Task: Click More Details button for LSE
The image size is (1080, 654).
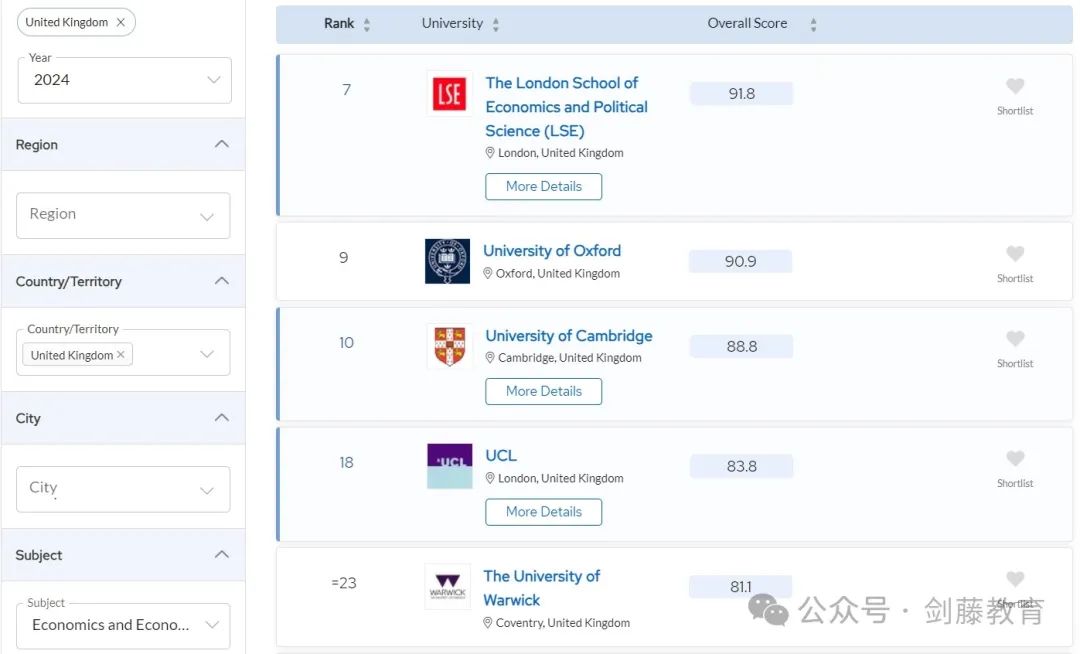Action: click(543, 186)
